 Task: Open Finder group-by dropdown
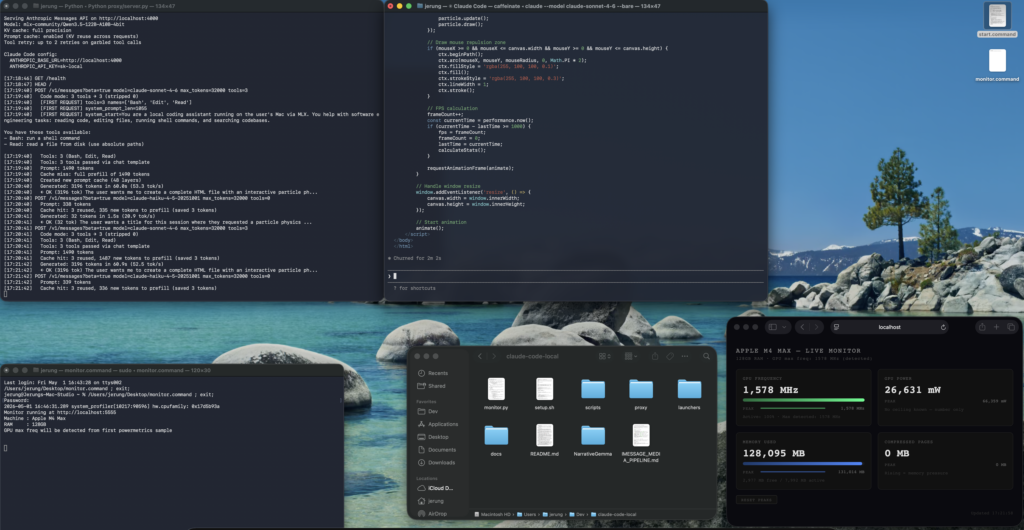coord(630,356)
